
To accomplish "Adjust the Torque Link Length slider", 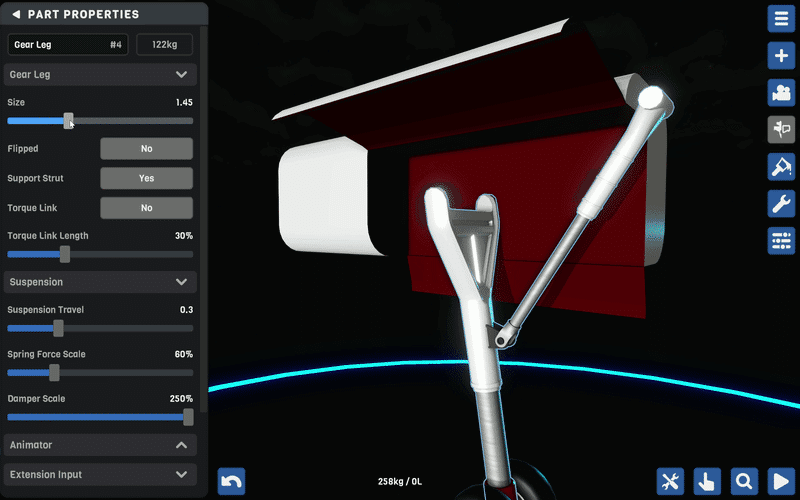I will pos(100,254).
